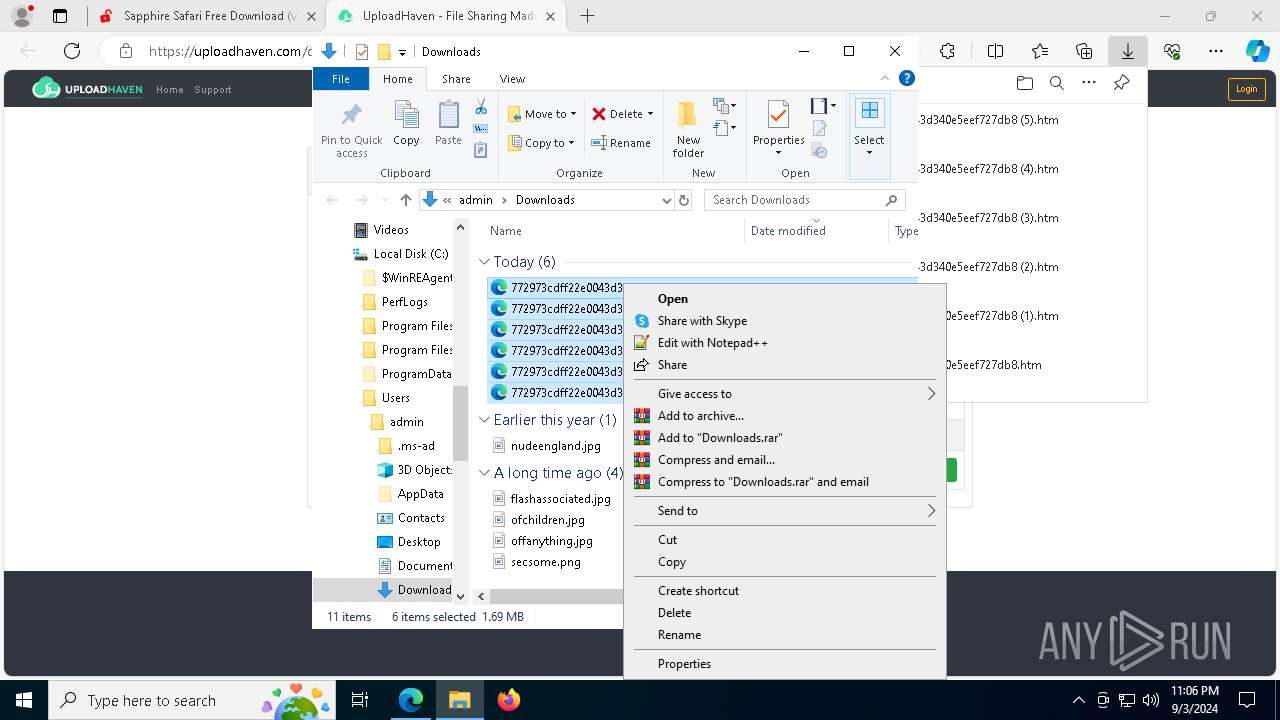Select nudeengland.jpg file
This screenshot has height=720, width=1280.
tap(556, 446)
